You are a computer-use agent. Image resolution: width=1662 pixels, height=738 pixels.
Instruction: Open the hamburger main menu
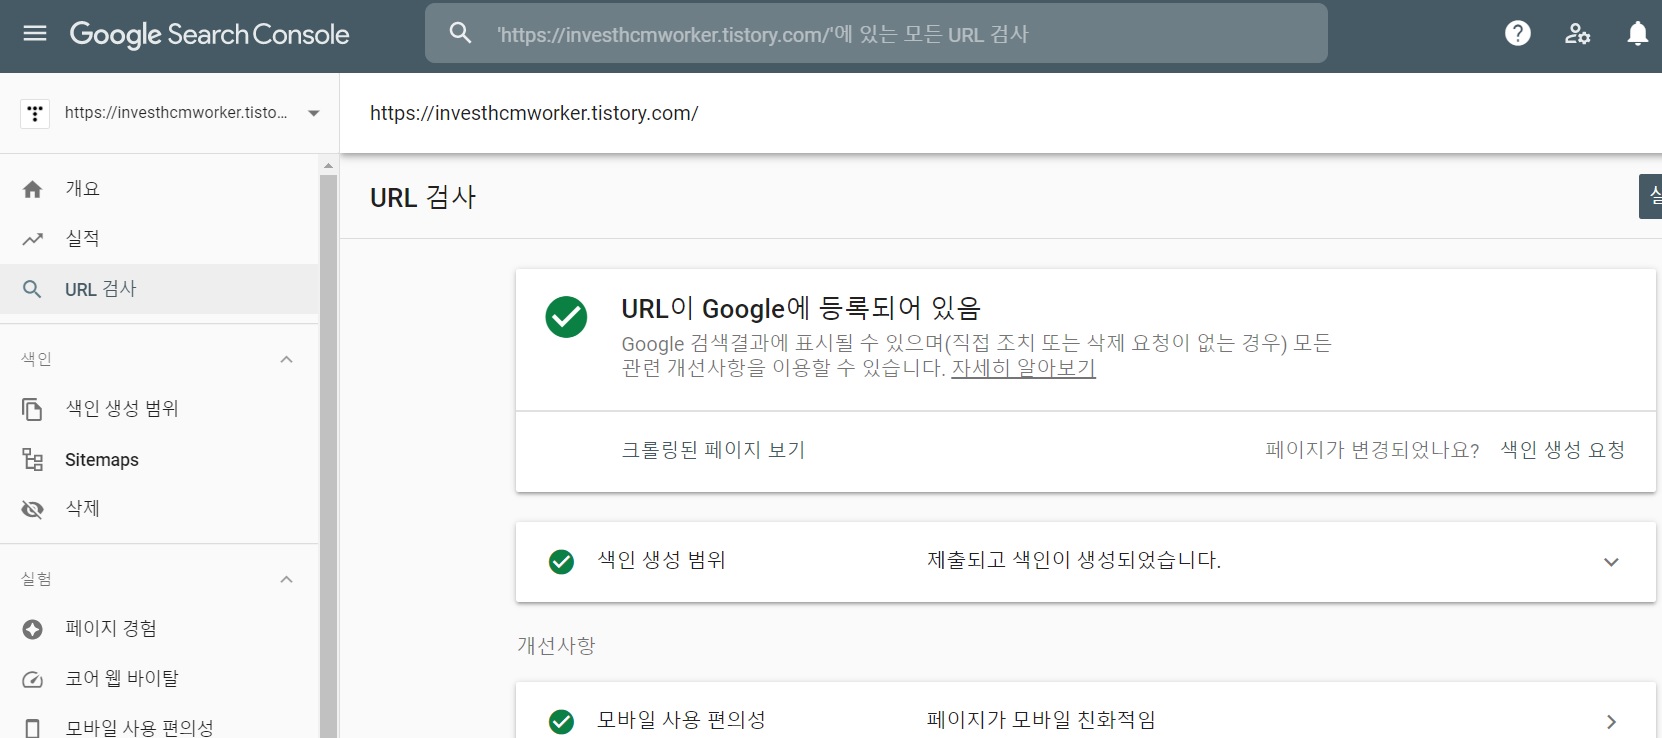click(x=35, y=34)
